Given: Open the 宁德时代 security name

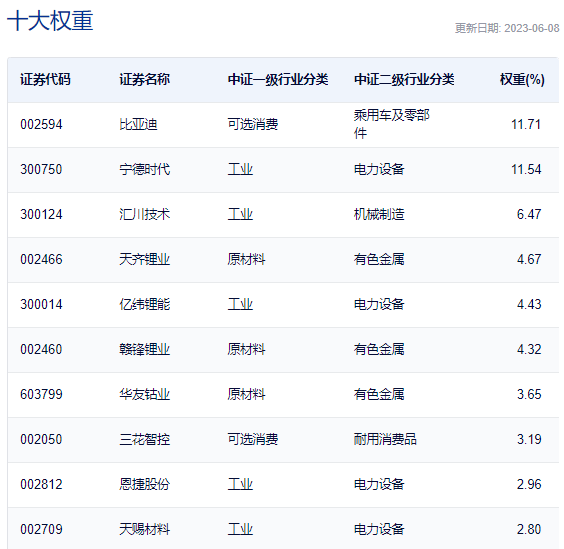Looking at the screenshot, I should coord(145,169).
